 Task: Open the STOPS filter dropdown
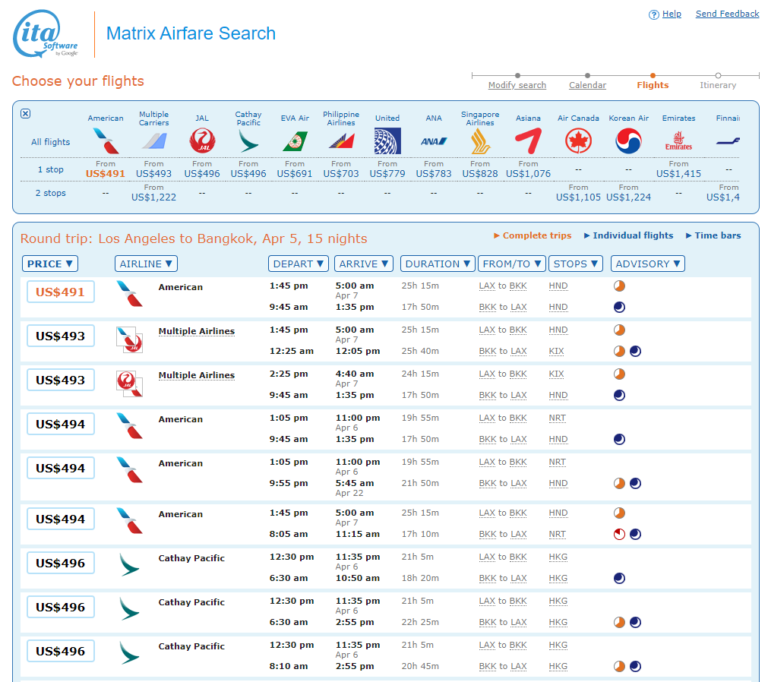[575, 264]
